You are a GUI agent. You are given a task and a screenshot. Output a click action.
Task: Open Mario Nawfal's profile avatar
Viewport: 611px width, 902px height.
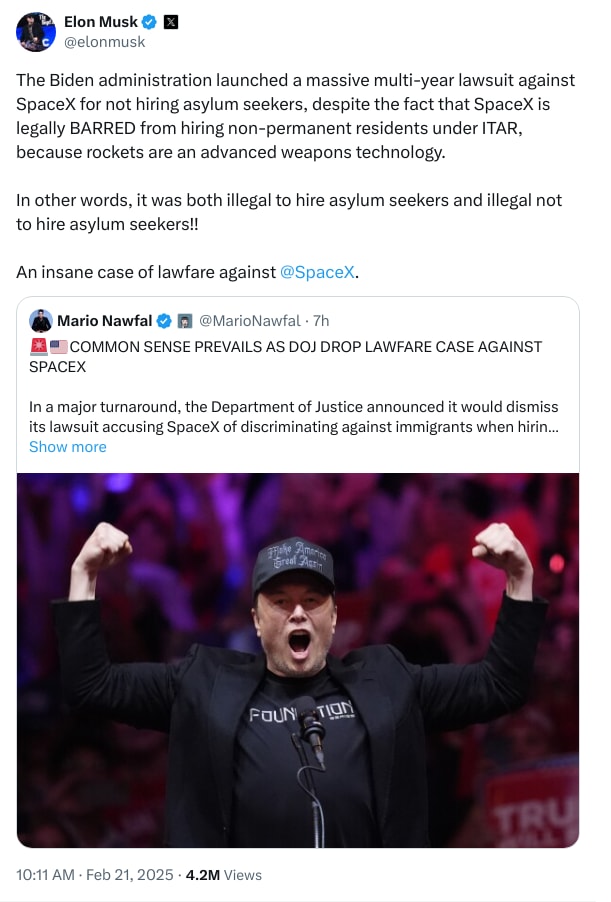pos(42,319)
